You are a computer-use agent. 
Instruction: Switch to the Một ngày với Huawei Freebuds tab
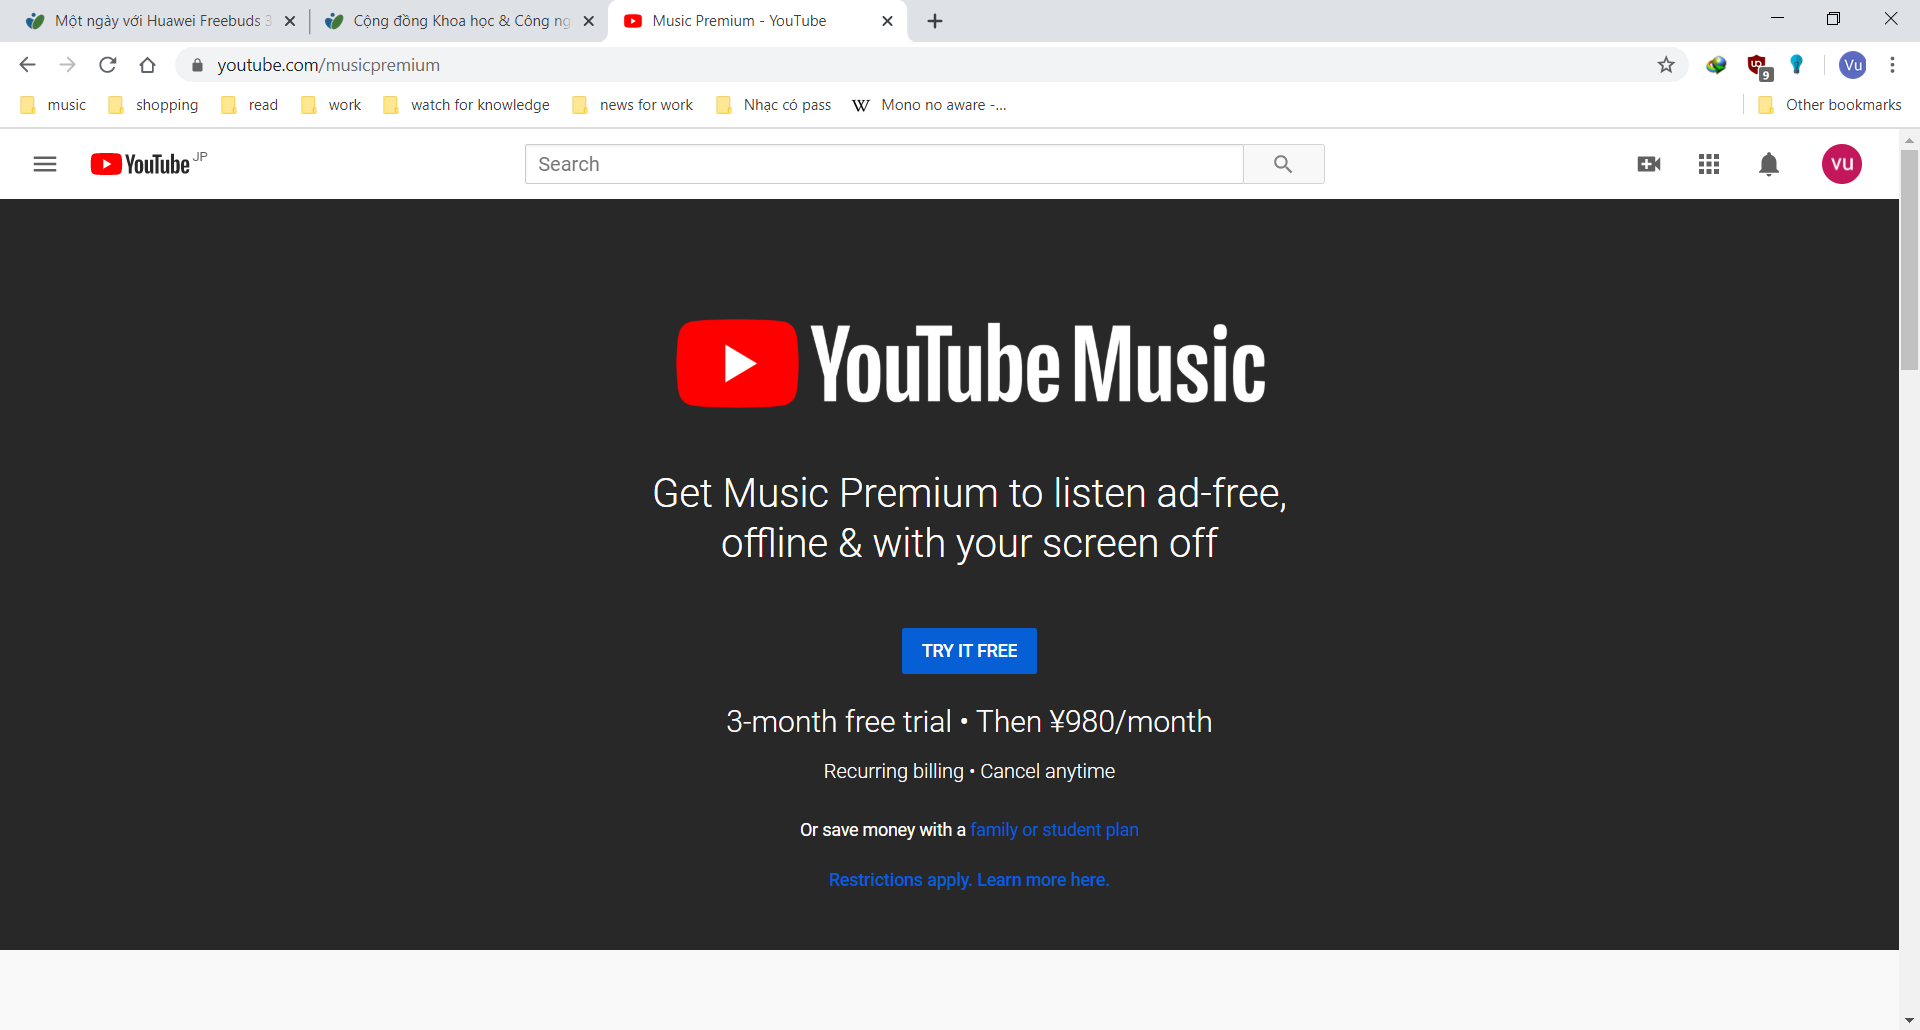pos(160,21)
